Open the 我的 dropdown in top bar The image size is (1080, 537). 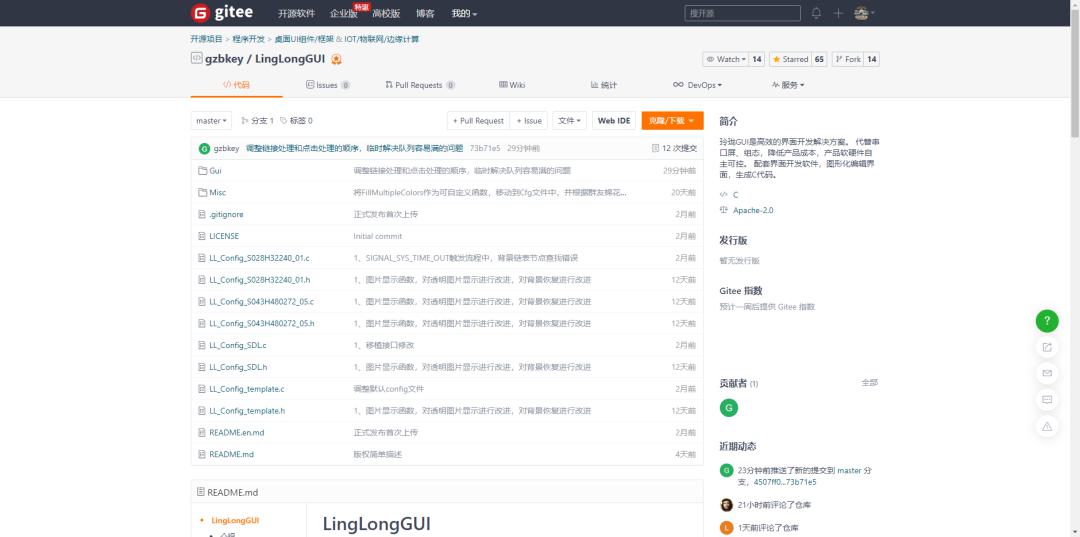tap(464, 14)
